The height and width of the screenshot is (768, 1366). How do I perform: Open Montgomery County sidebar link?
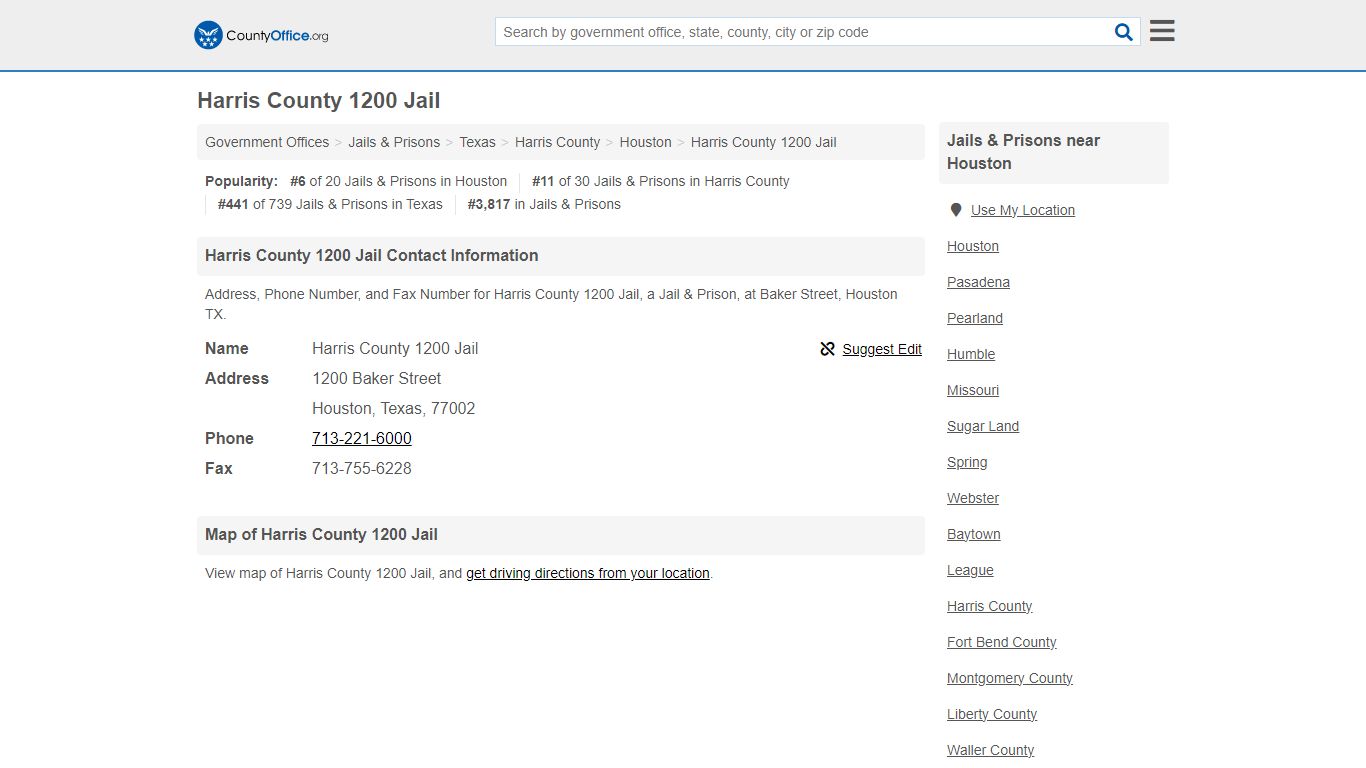click(1010, 678)
